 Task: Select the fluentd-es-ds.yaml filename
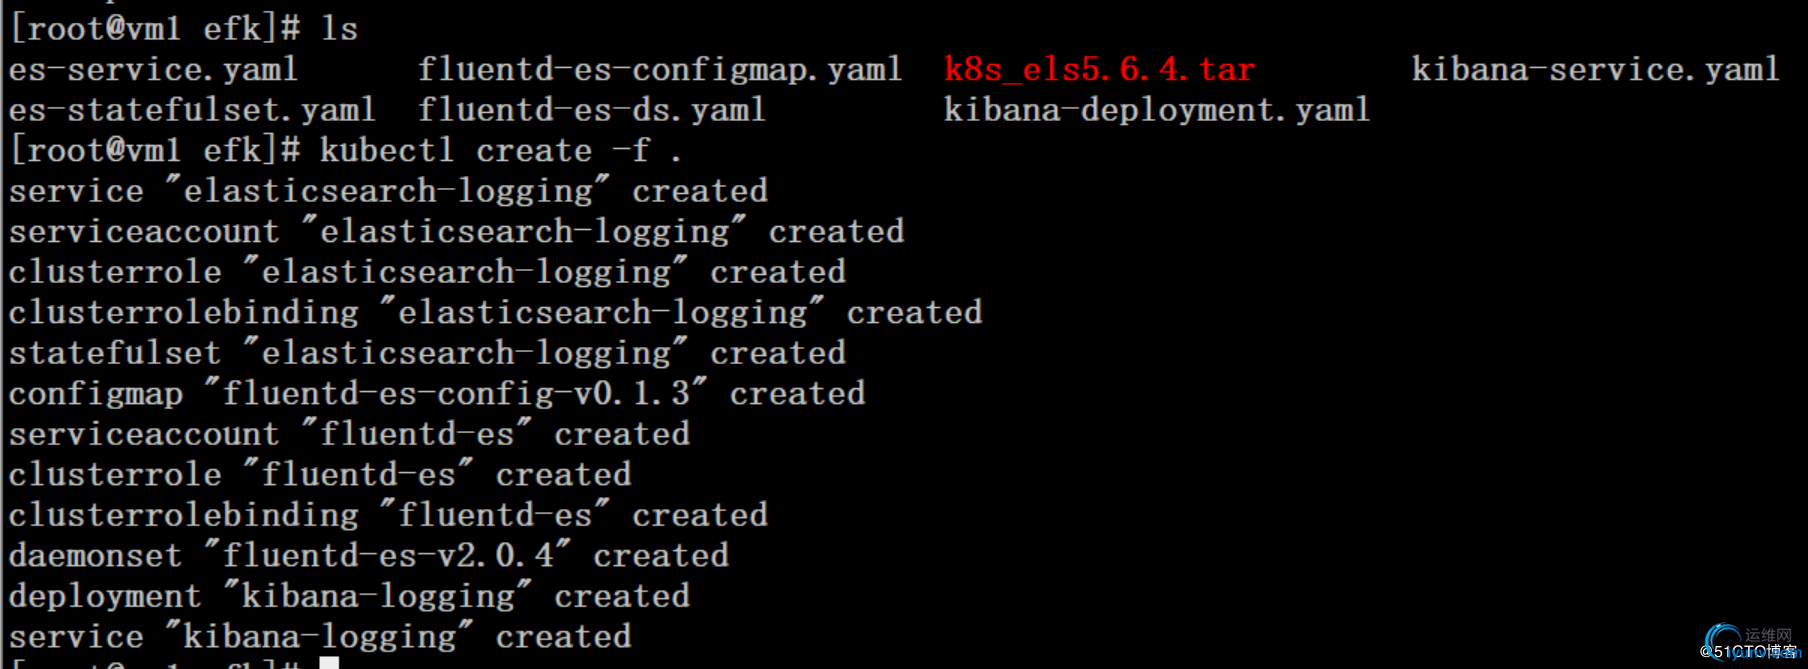(591, 110)
